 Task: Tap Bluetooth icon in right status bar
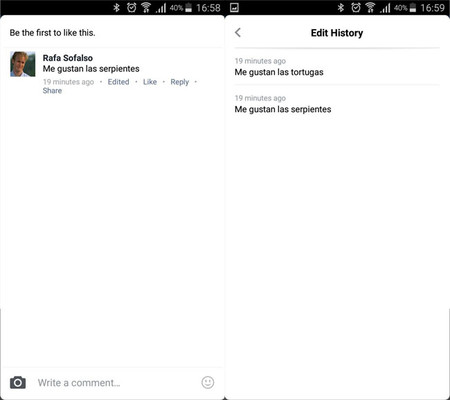pyautogui.click(x=341, y=7)
